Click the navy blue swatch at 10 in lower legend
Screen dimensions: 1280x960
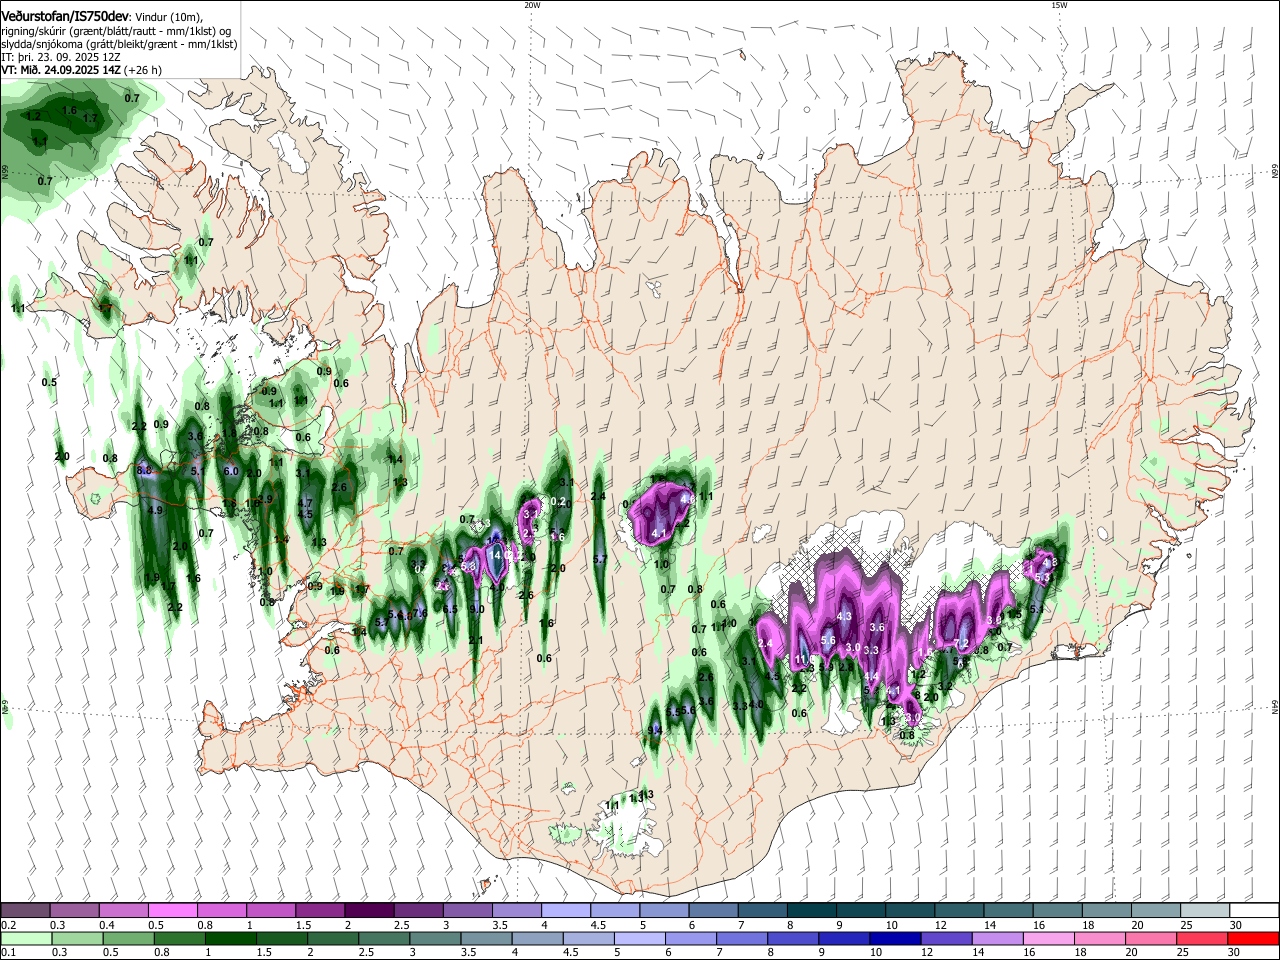pos(895,938)
